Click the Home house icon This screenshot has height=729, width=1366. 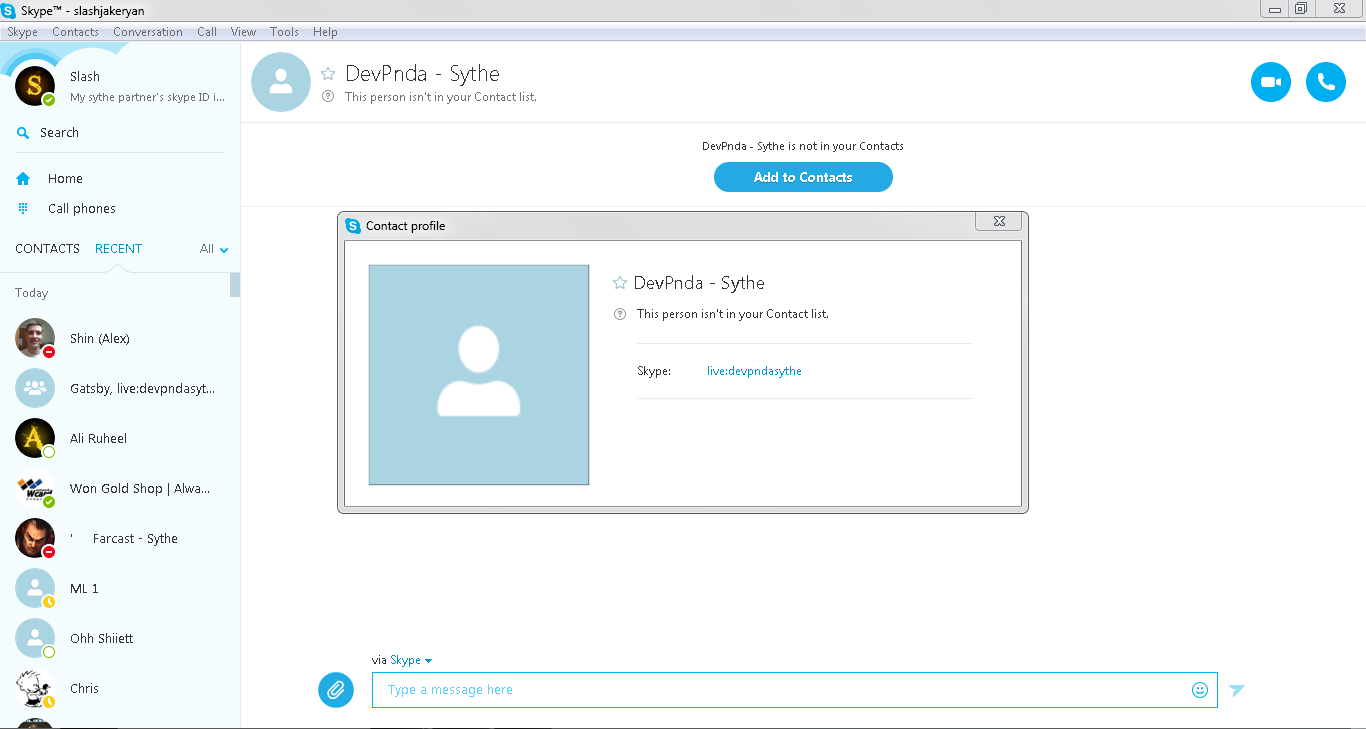23,179
